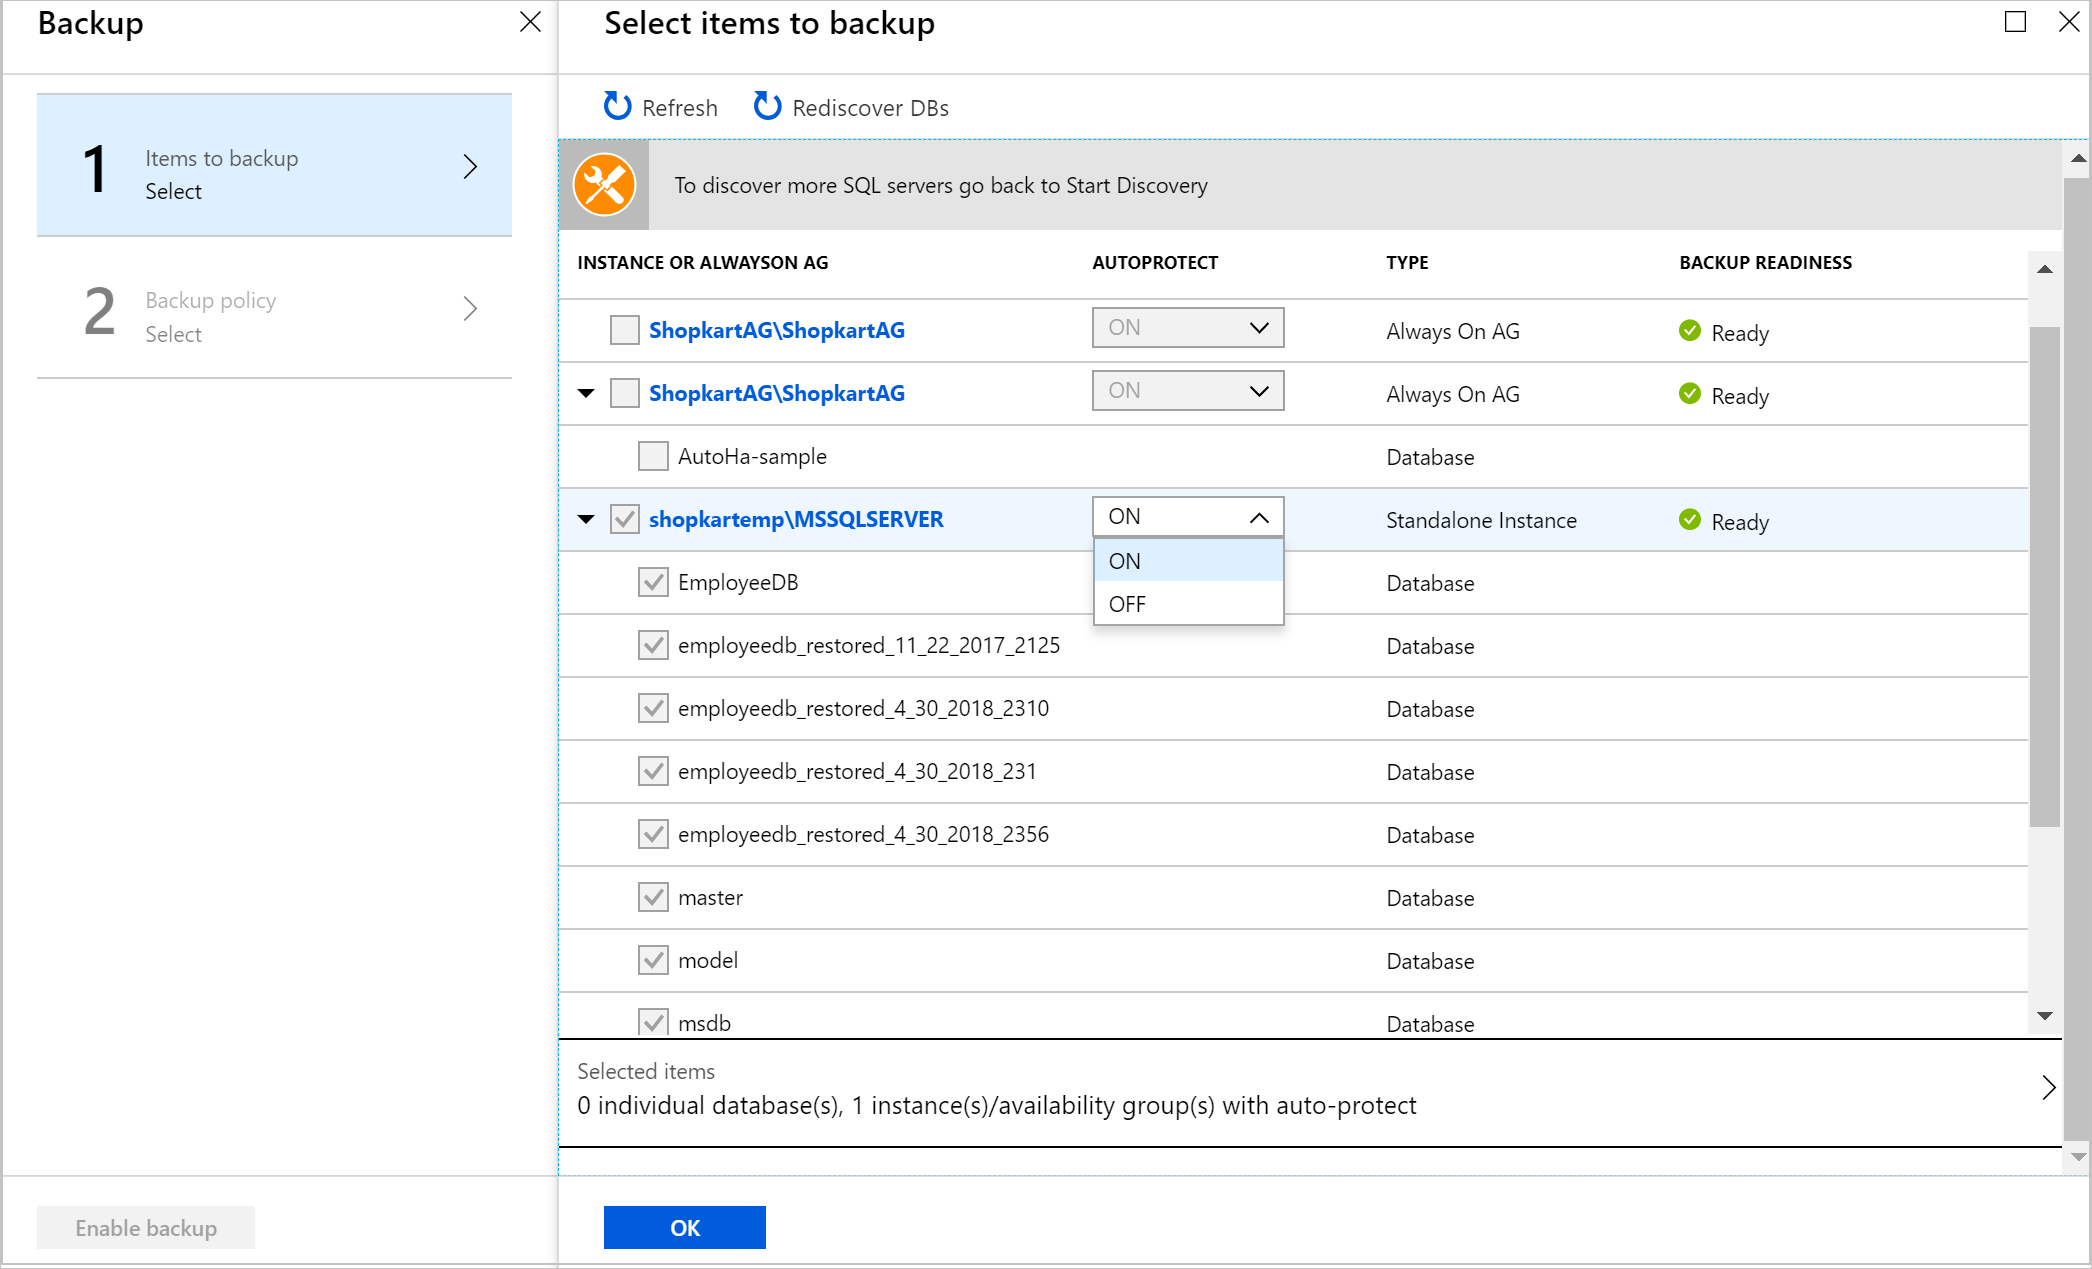Screen dimensions: 2092x1269
Task: Open the Backup policy Select step
Action: pos(276,314)
